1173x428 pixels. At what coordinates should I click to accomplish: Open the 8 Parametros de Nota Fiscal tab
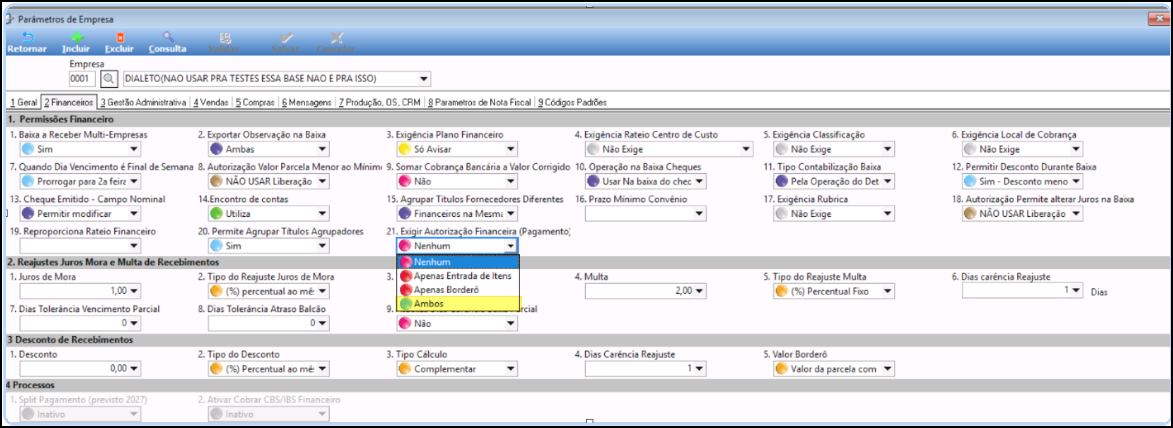point(480,102)
